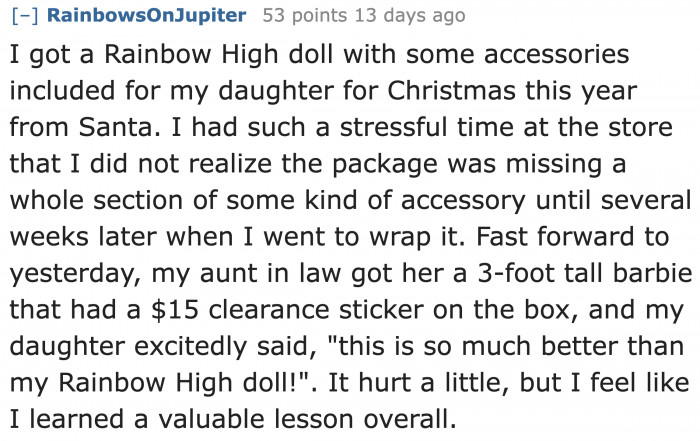
Task: Open the RainbowsOnJupiter user profile
Action: point(146,16)
